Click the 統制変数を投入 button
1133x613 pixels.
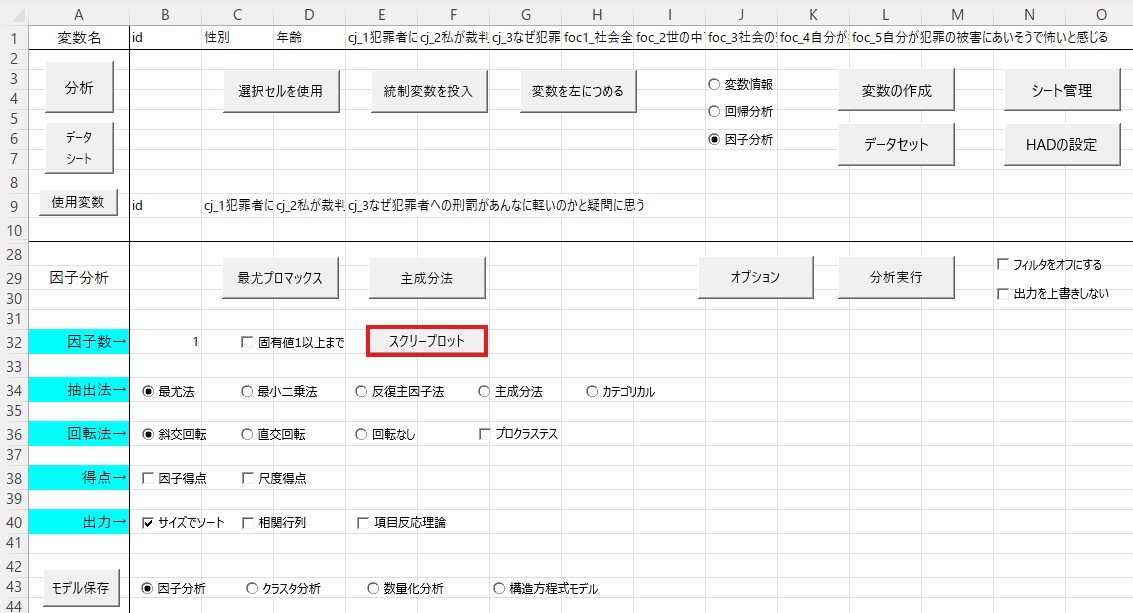(428, 91)
